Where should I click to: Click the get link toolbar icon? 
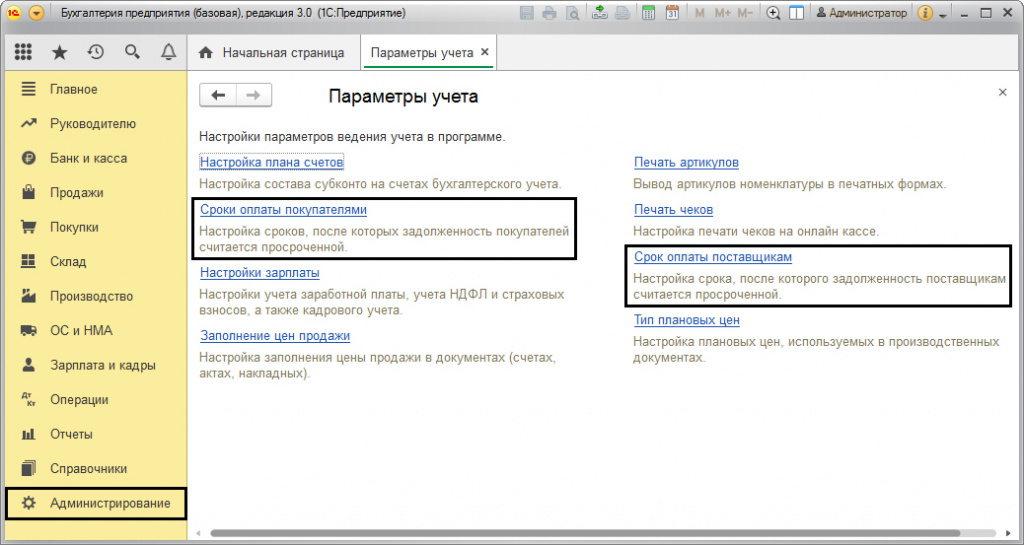tap(599, 13)
